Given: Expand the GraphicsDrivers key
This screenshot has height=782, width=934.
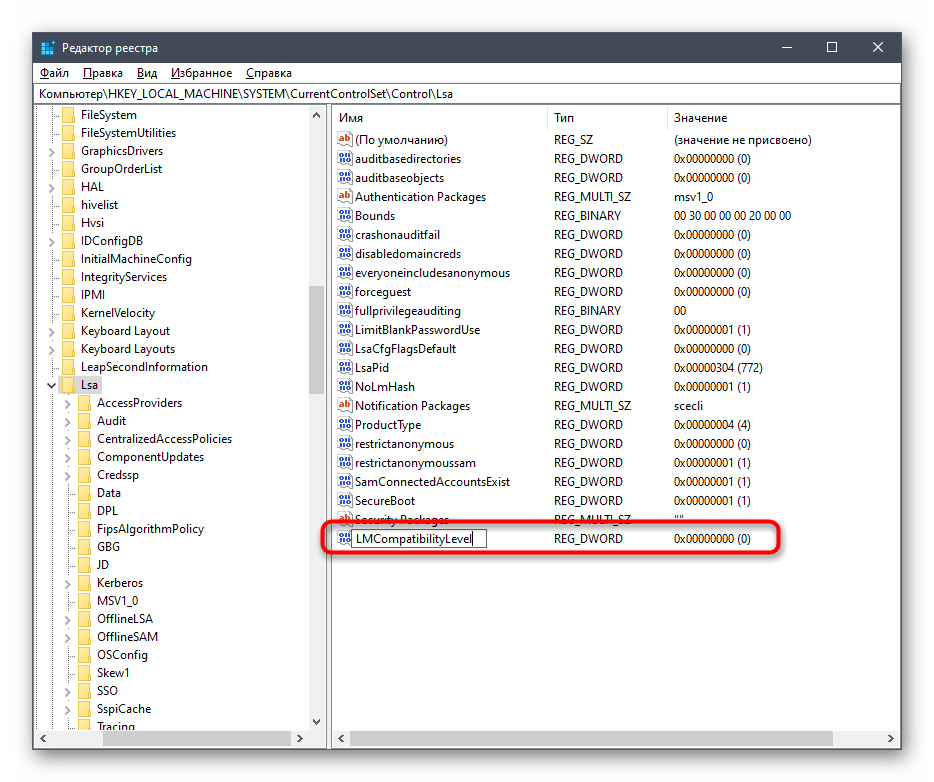Looking at the screenshot, I should click(x=50, y=151).
